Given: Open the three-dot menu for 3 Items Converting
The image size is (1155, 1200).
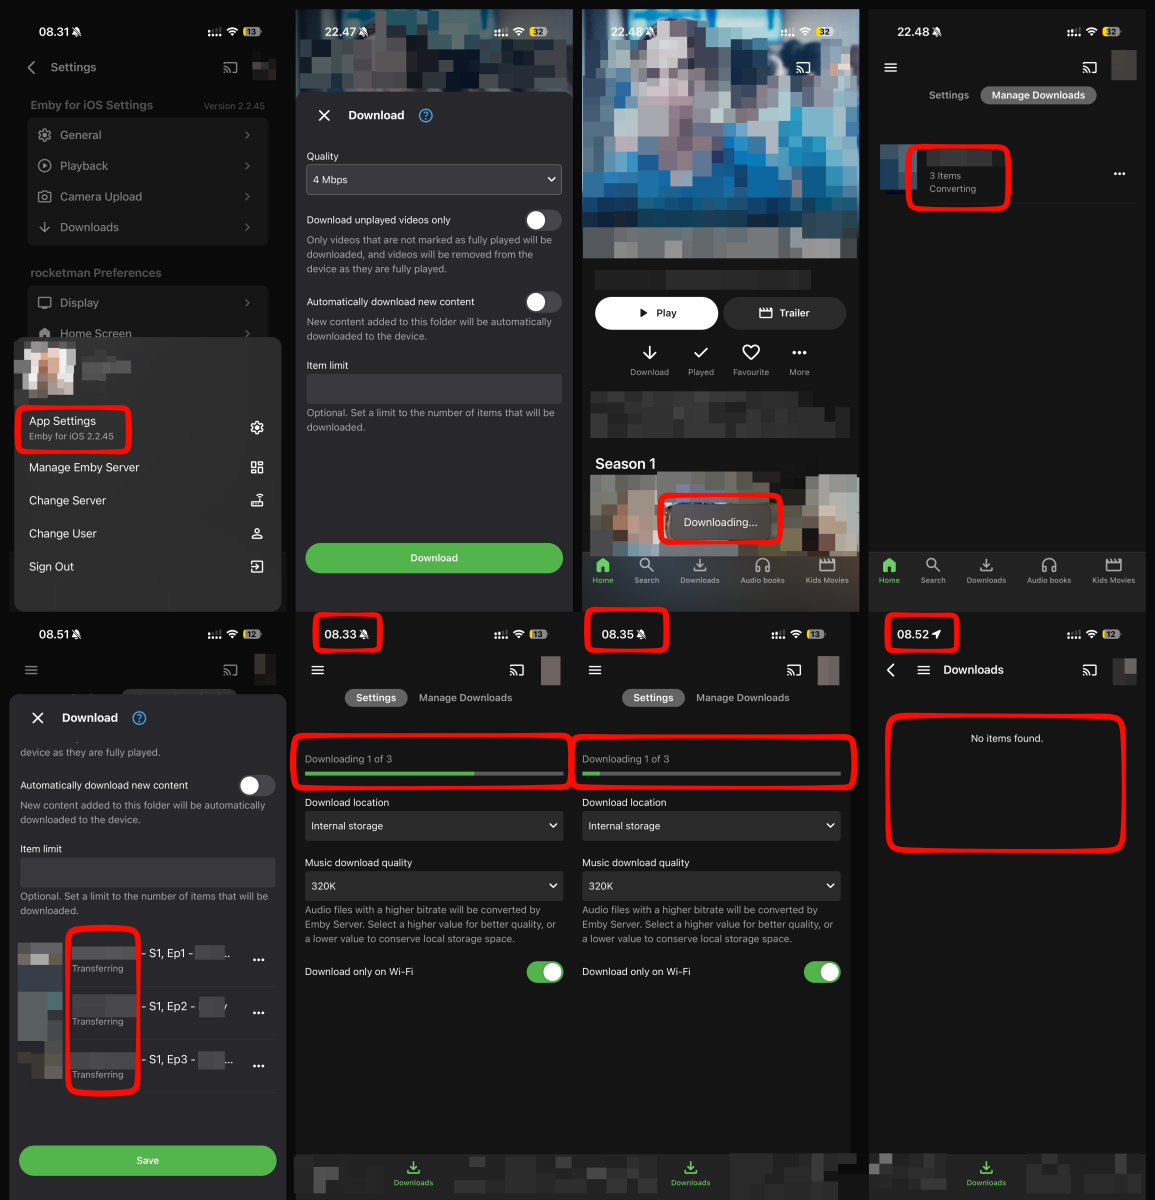Looking at the screenshot, I should tap(1119, 174).
